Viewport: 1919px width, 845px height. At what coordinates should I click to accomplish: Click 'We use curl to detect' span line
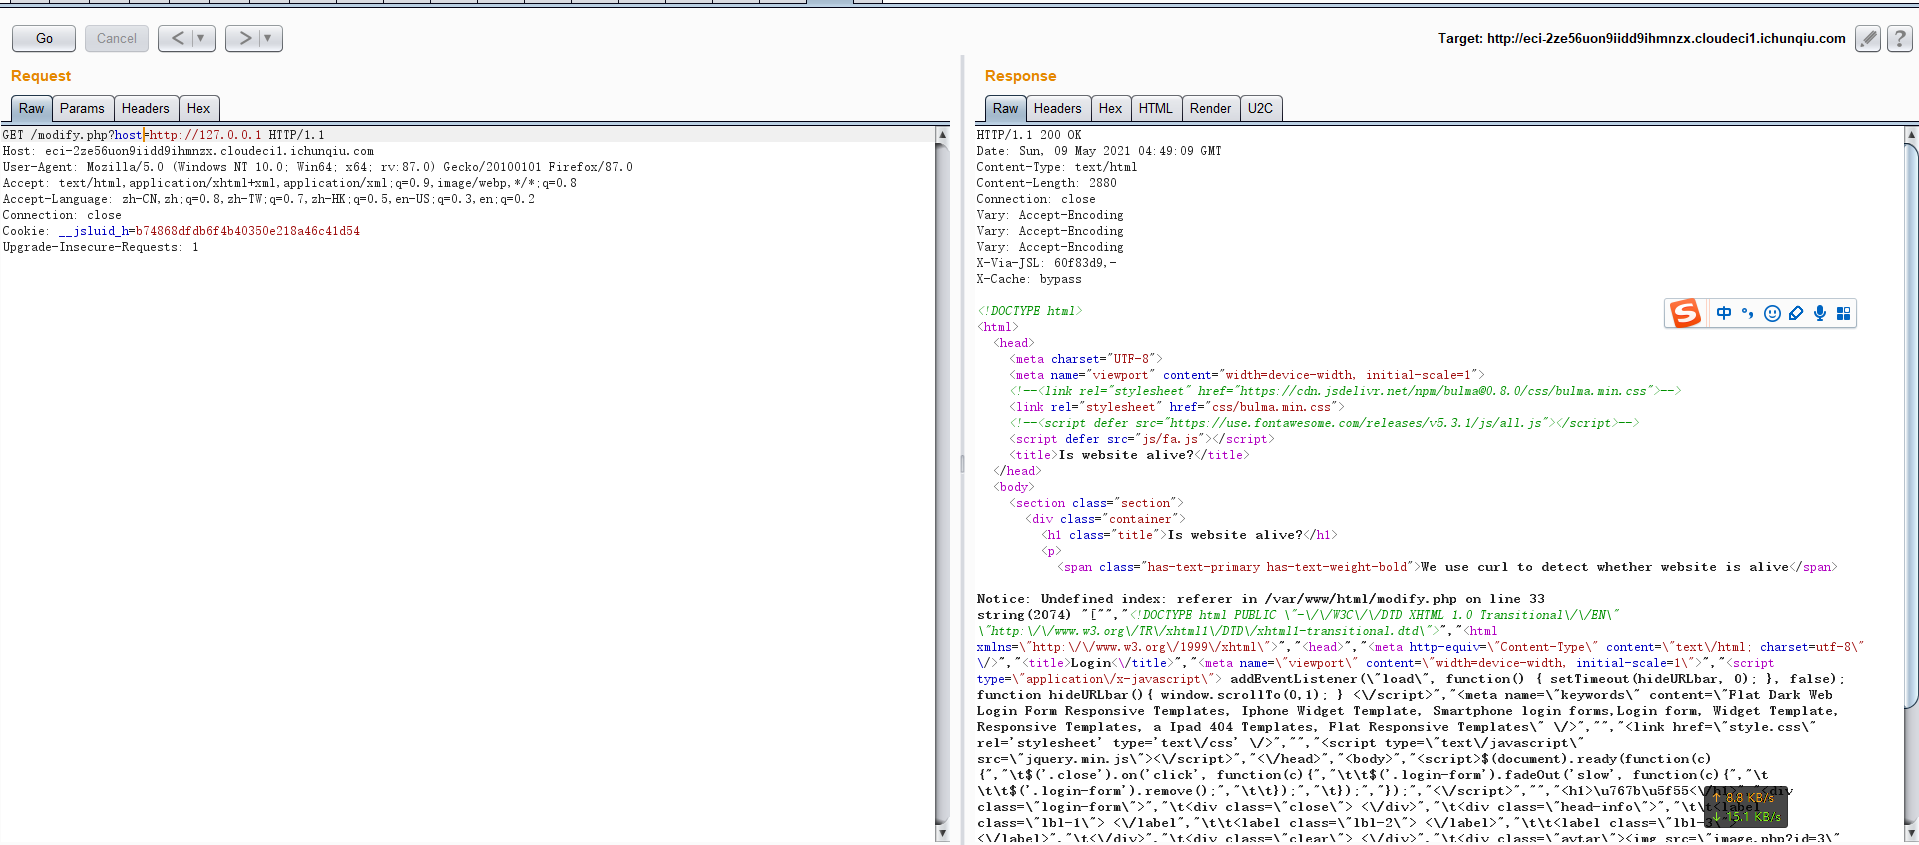click(x=1447, y=567)
